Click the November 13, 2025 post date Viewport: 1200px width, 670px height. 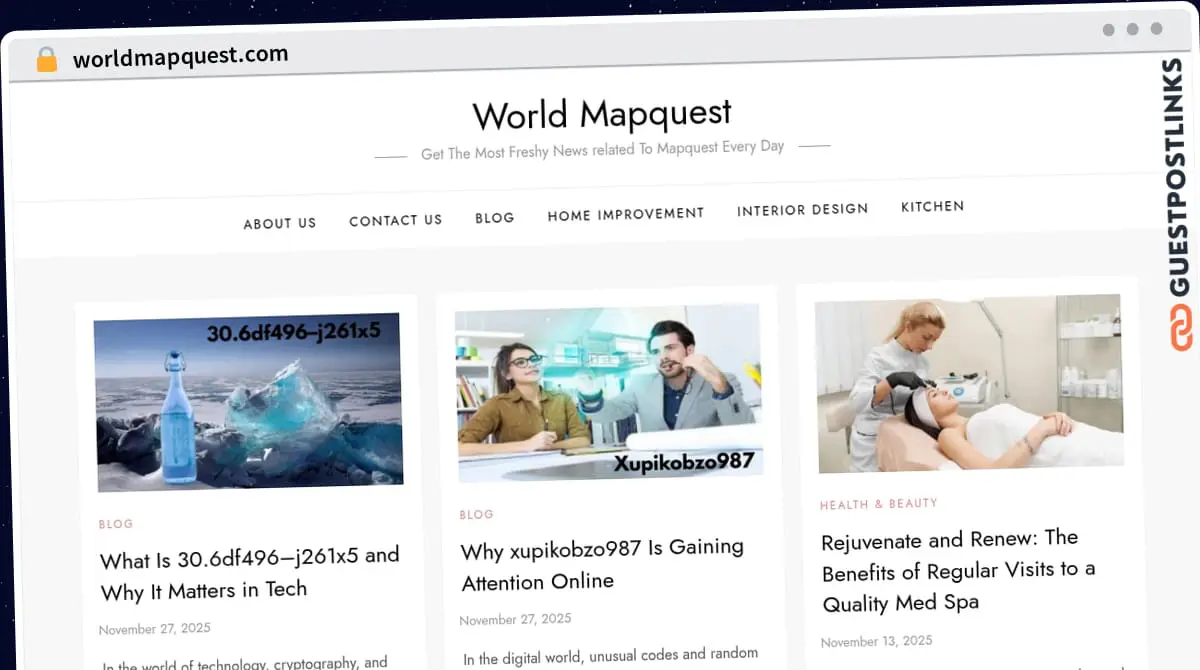(x=876, y=641)
